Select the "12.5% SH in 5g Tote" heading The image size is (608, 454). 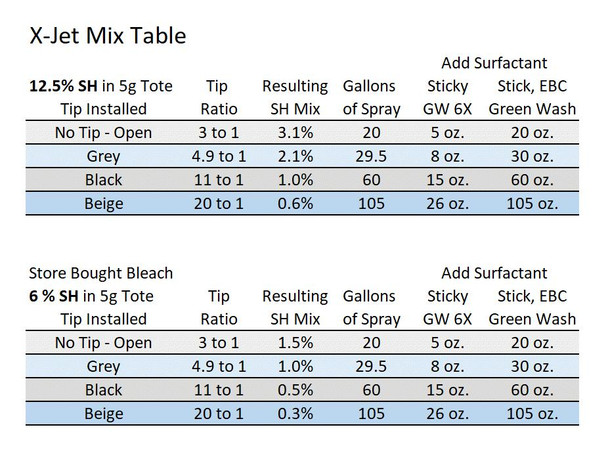click(x=102, y=86)
